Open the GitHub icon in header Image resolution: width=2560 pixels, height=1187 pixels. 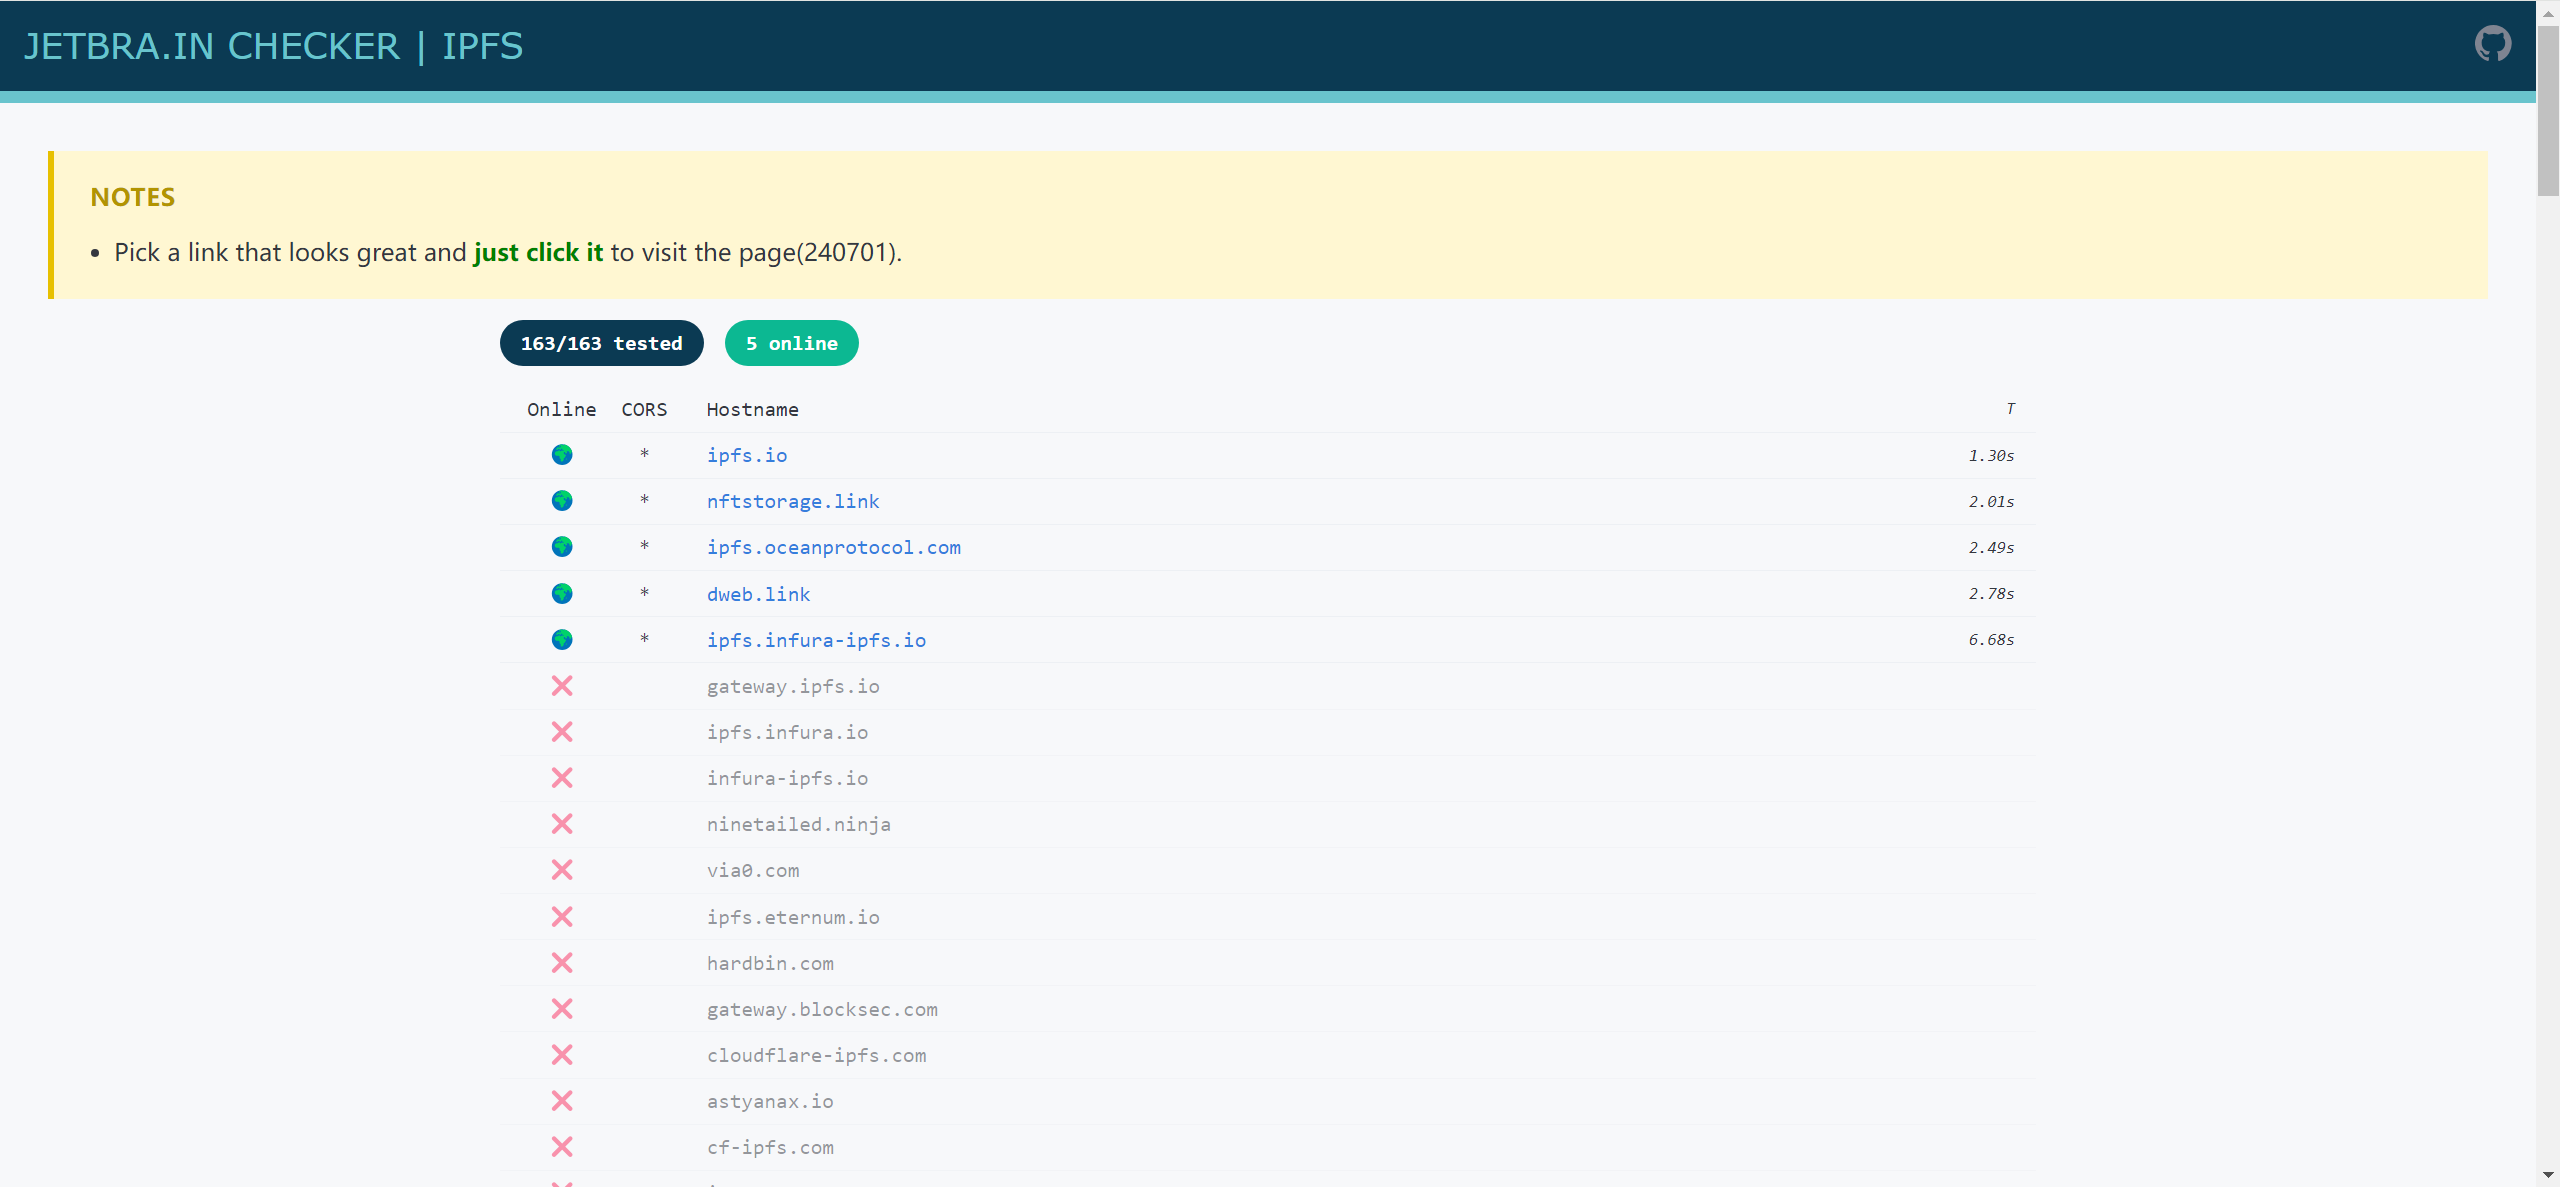(x=2492, y=44)
